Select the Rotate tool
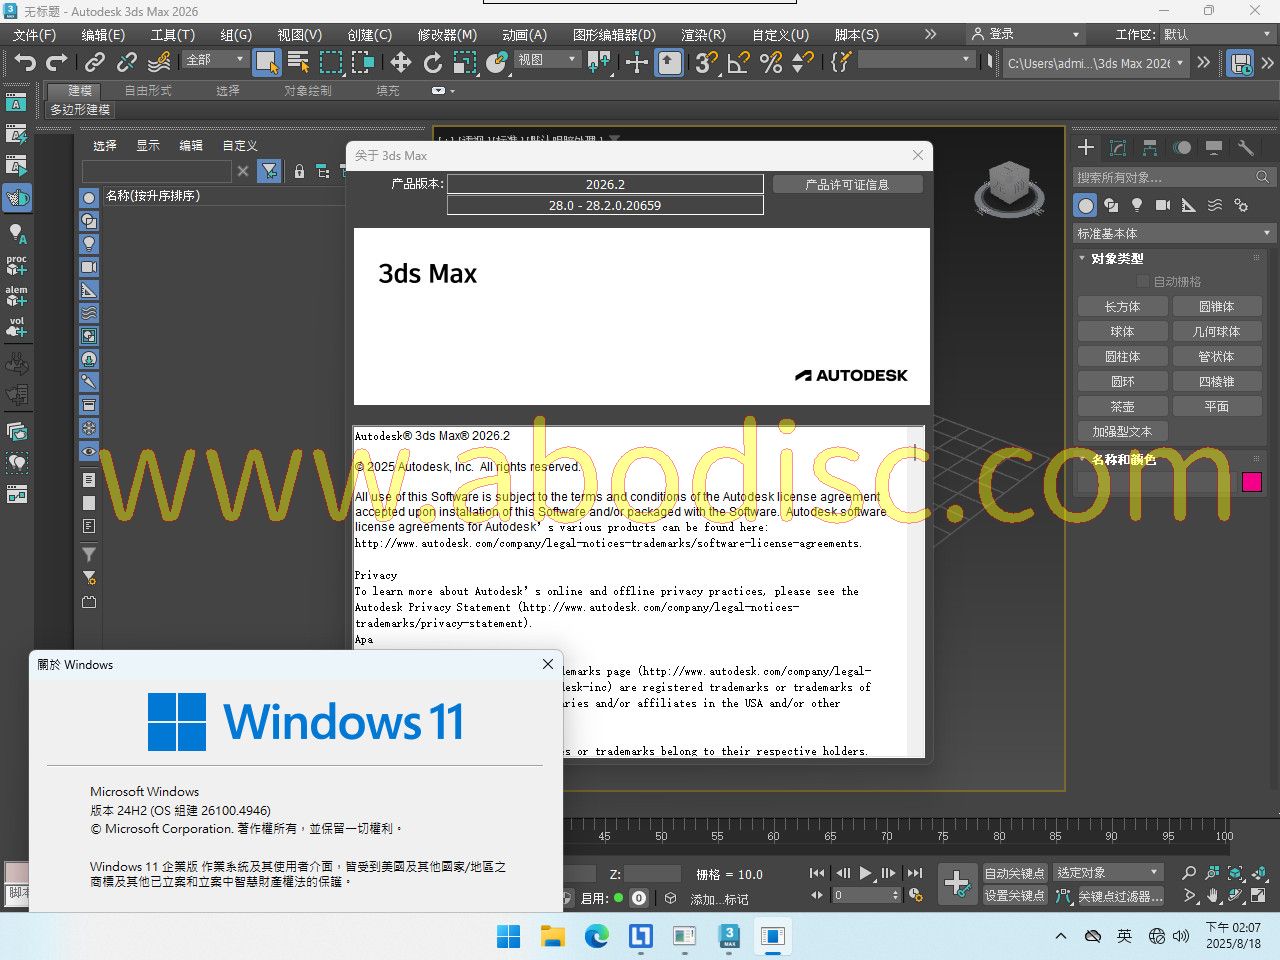 (432, 63)
